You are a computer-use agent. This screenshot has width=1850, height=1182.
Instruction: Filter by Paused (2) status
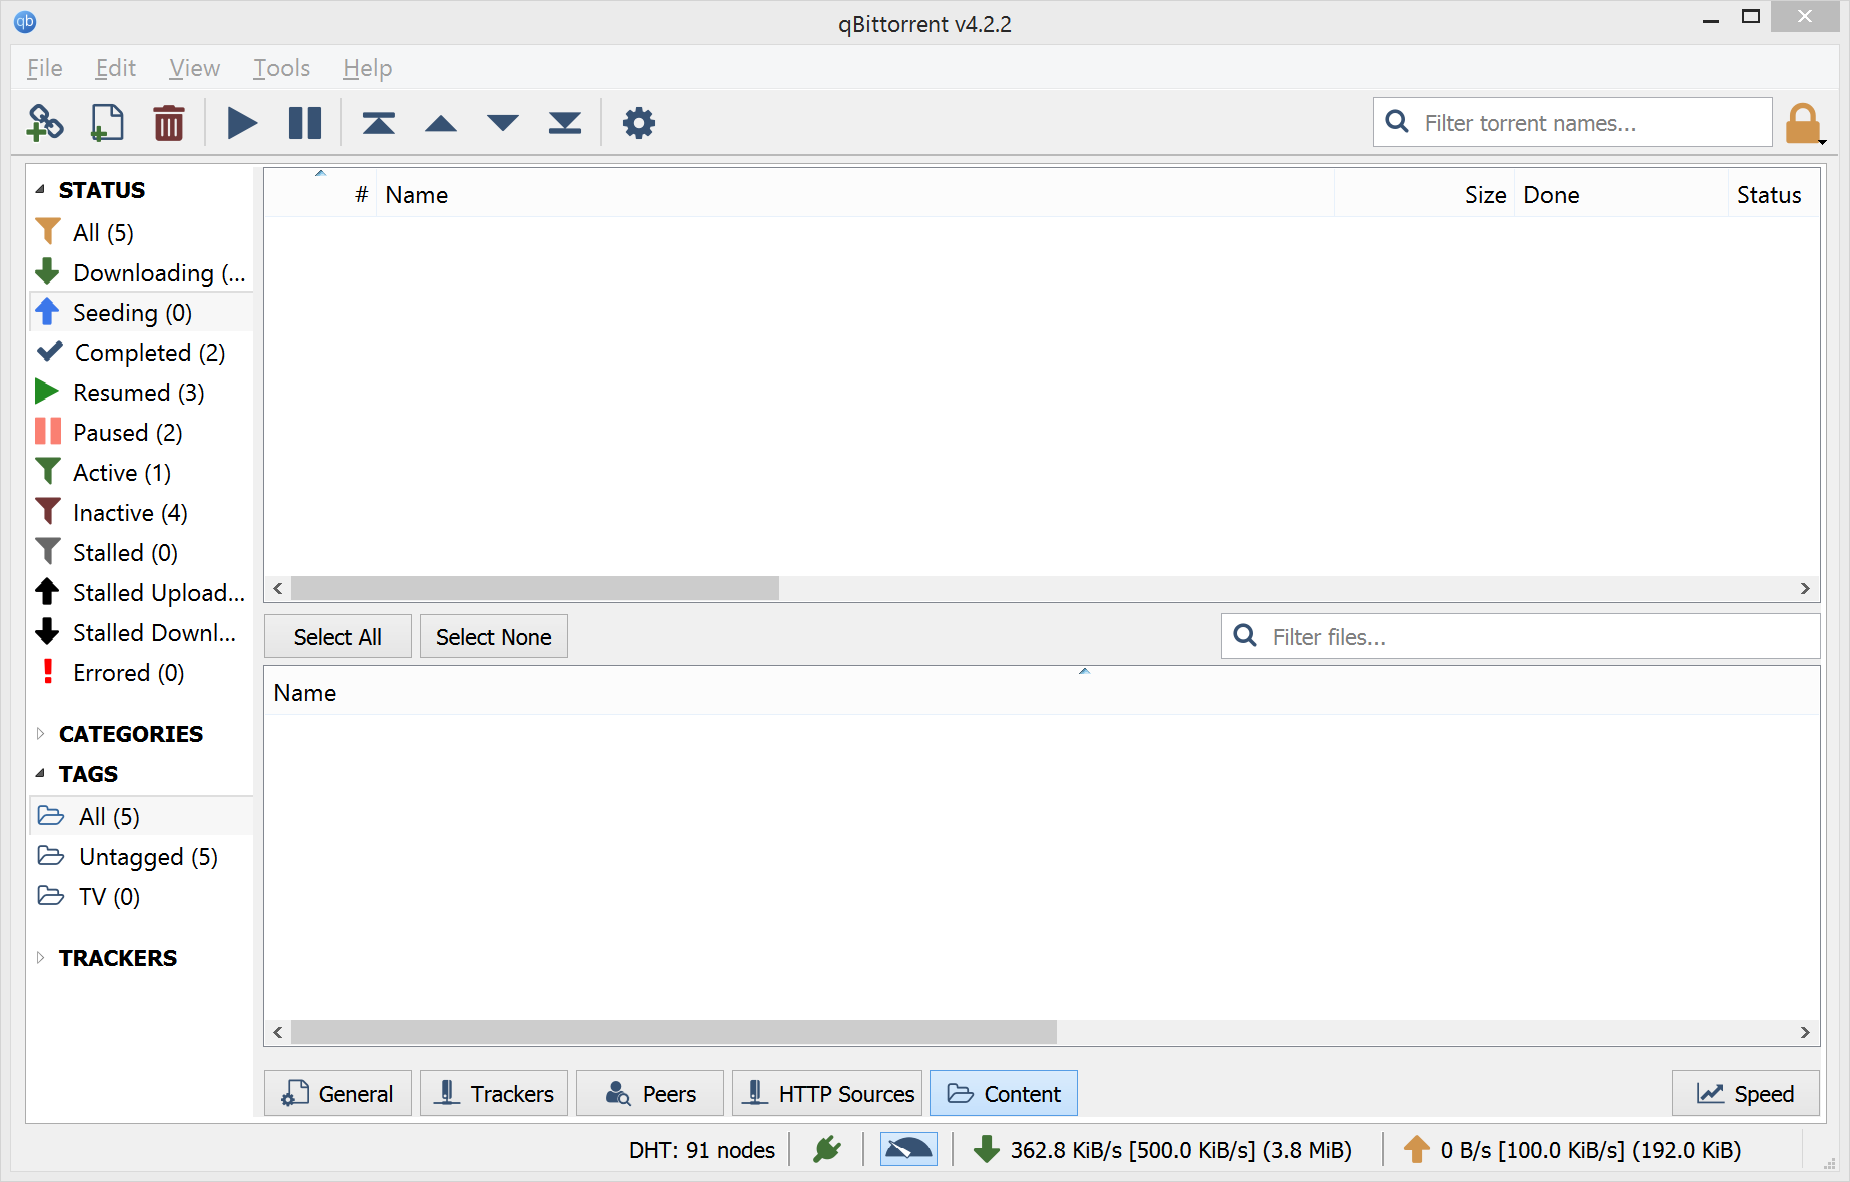(142, 433)
